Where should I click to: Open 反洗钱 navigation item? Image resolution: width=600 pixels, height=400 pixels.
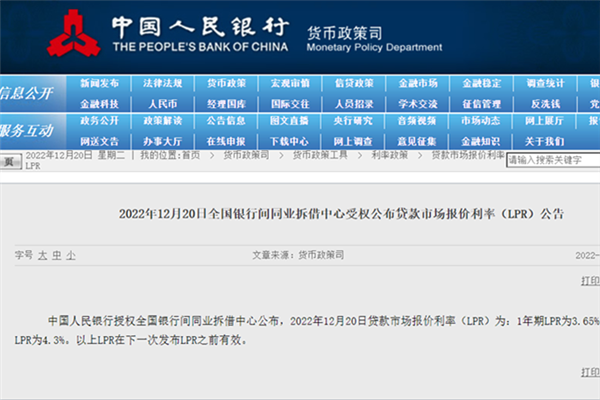coord(545,104)
